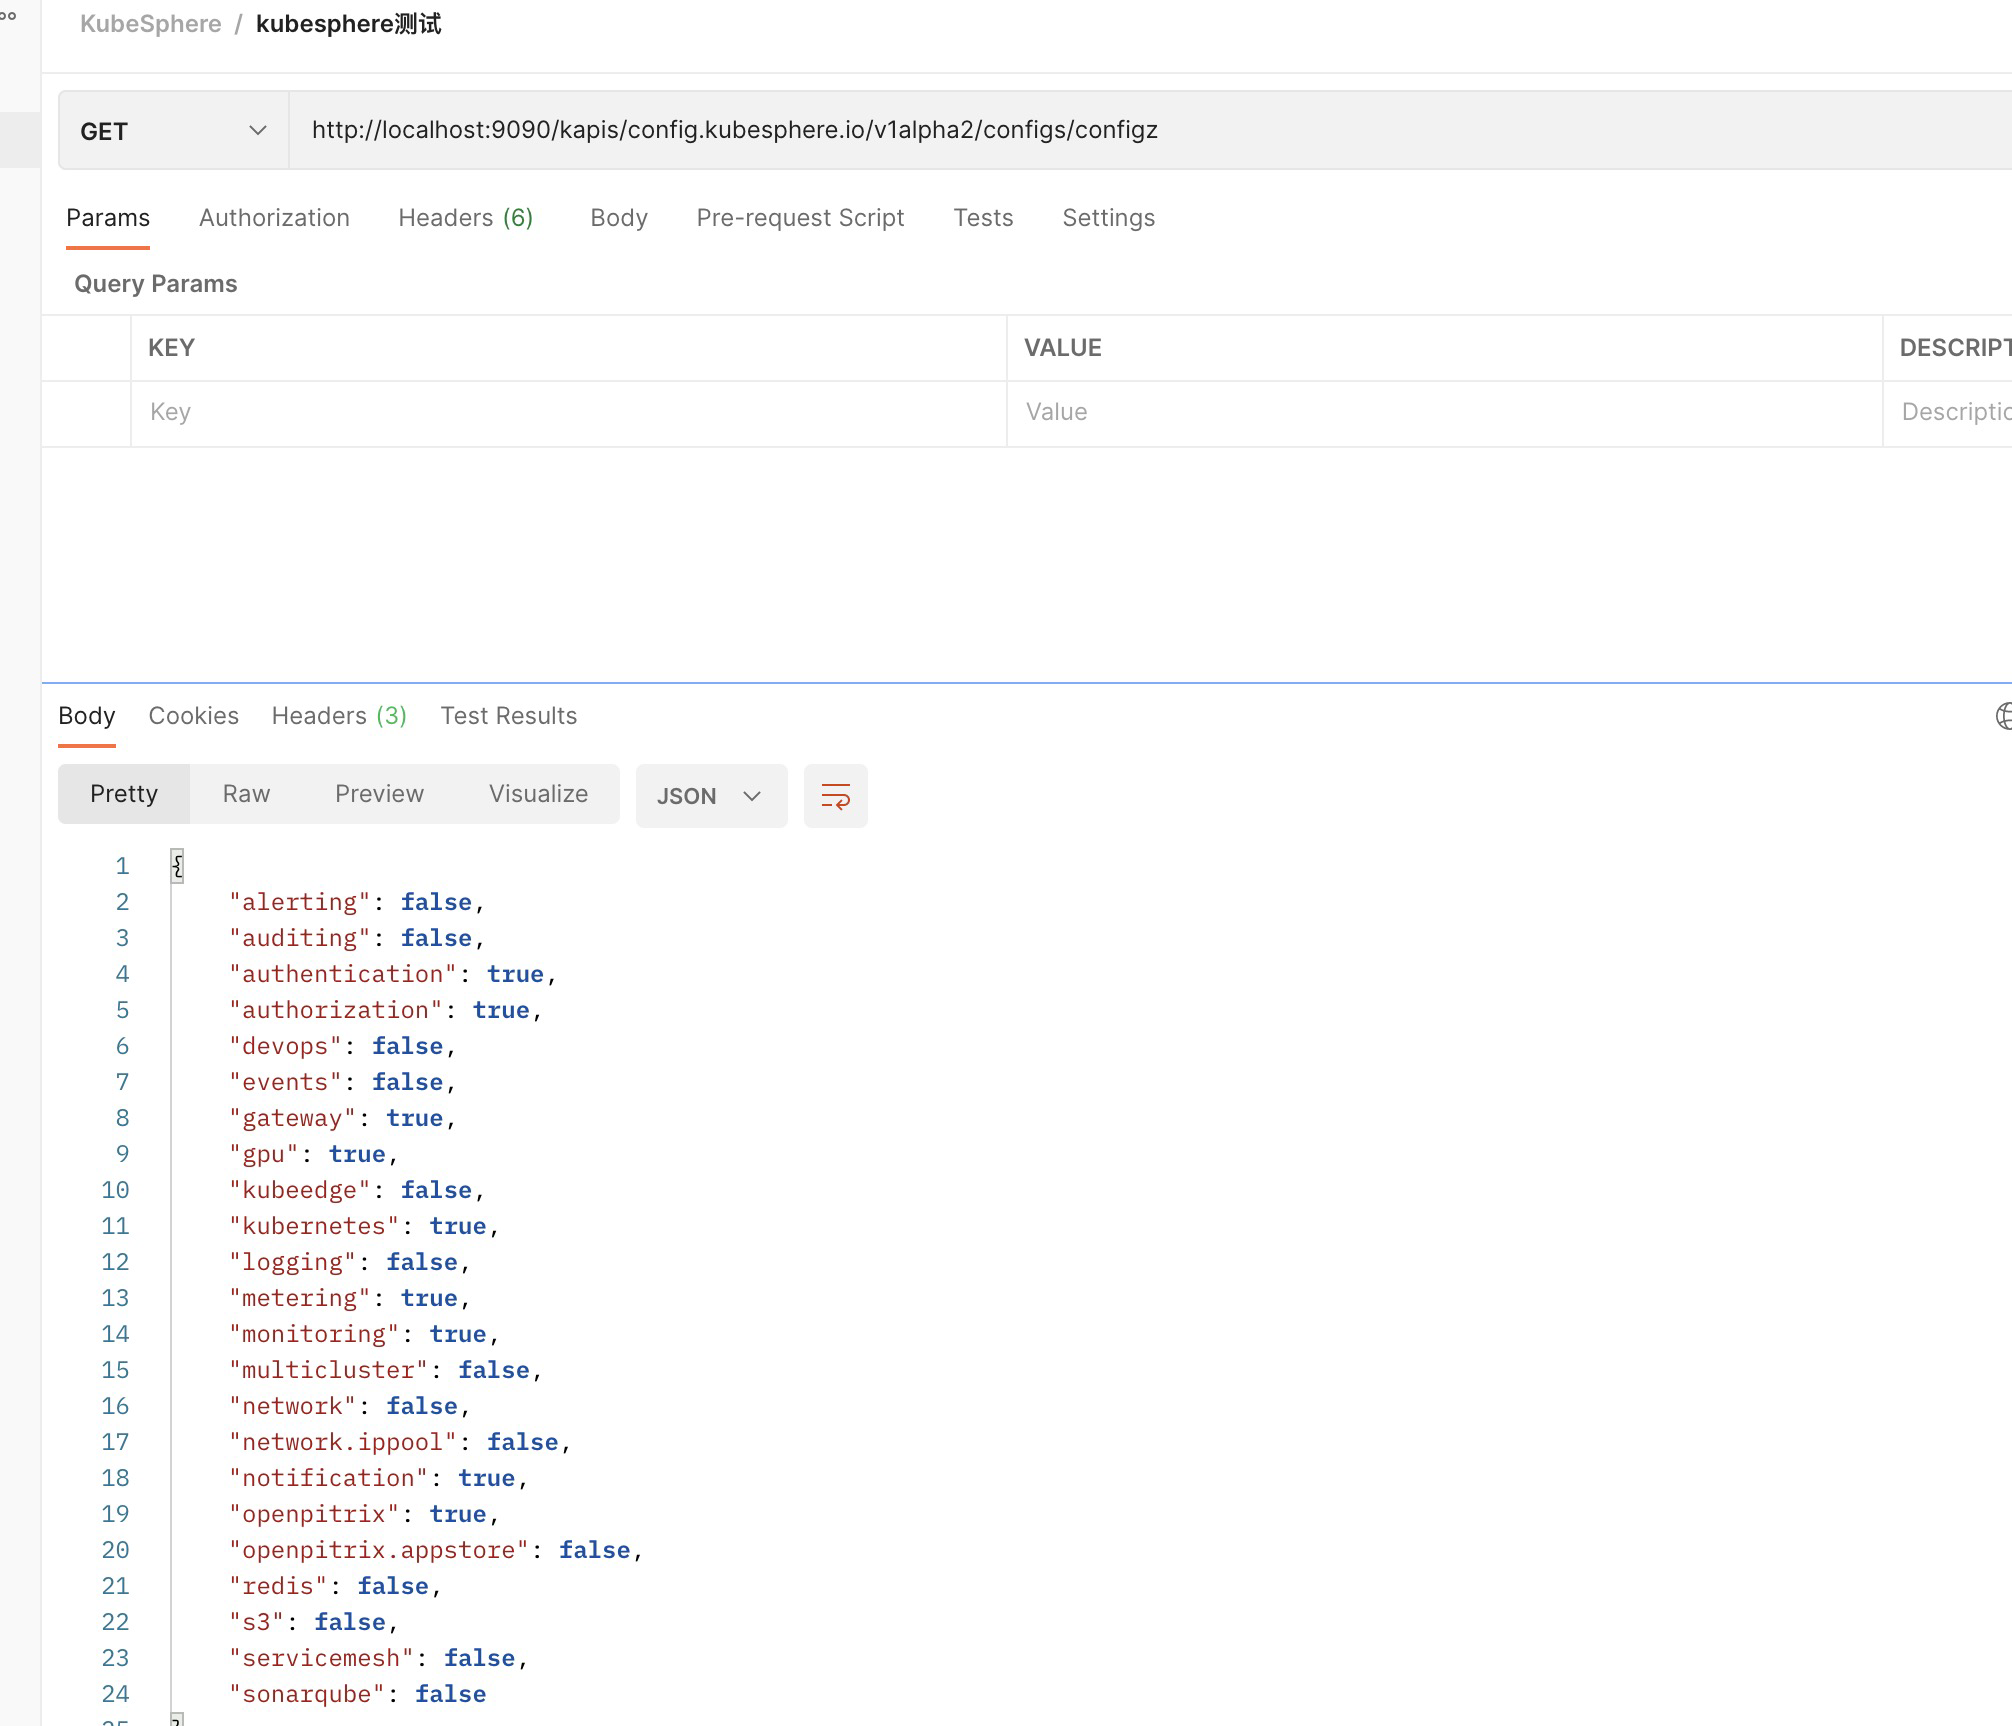Select the Visualize view
This screenshot has width=2012, height=1726.
click(x=538, y=794)
